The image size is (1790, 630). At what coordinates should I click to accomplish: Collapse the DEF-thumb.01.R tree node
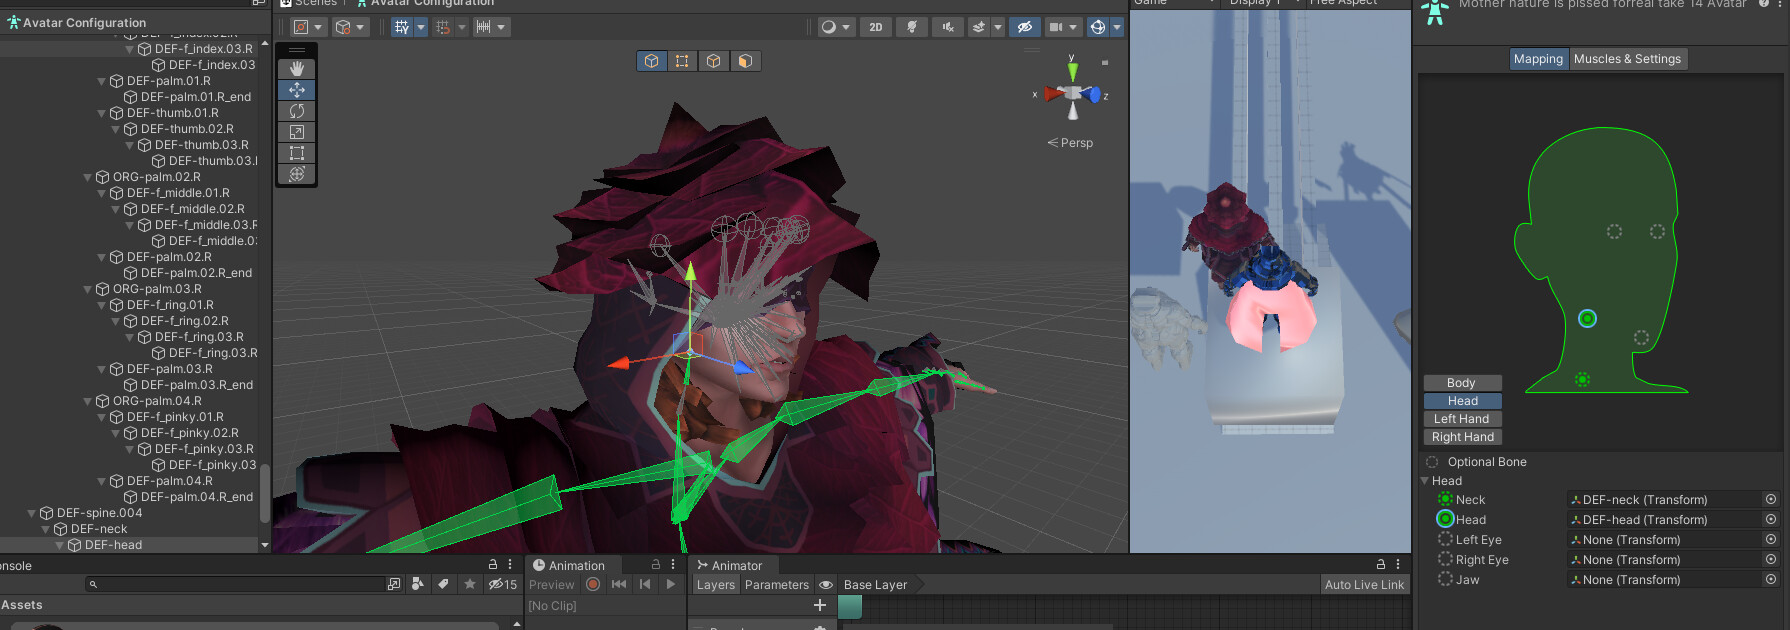pyautogui.click(x=101, y=113)
